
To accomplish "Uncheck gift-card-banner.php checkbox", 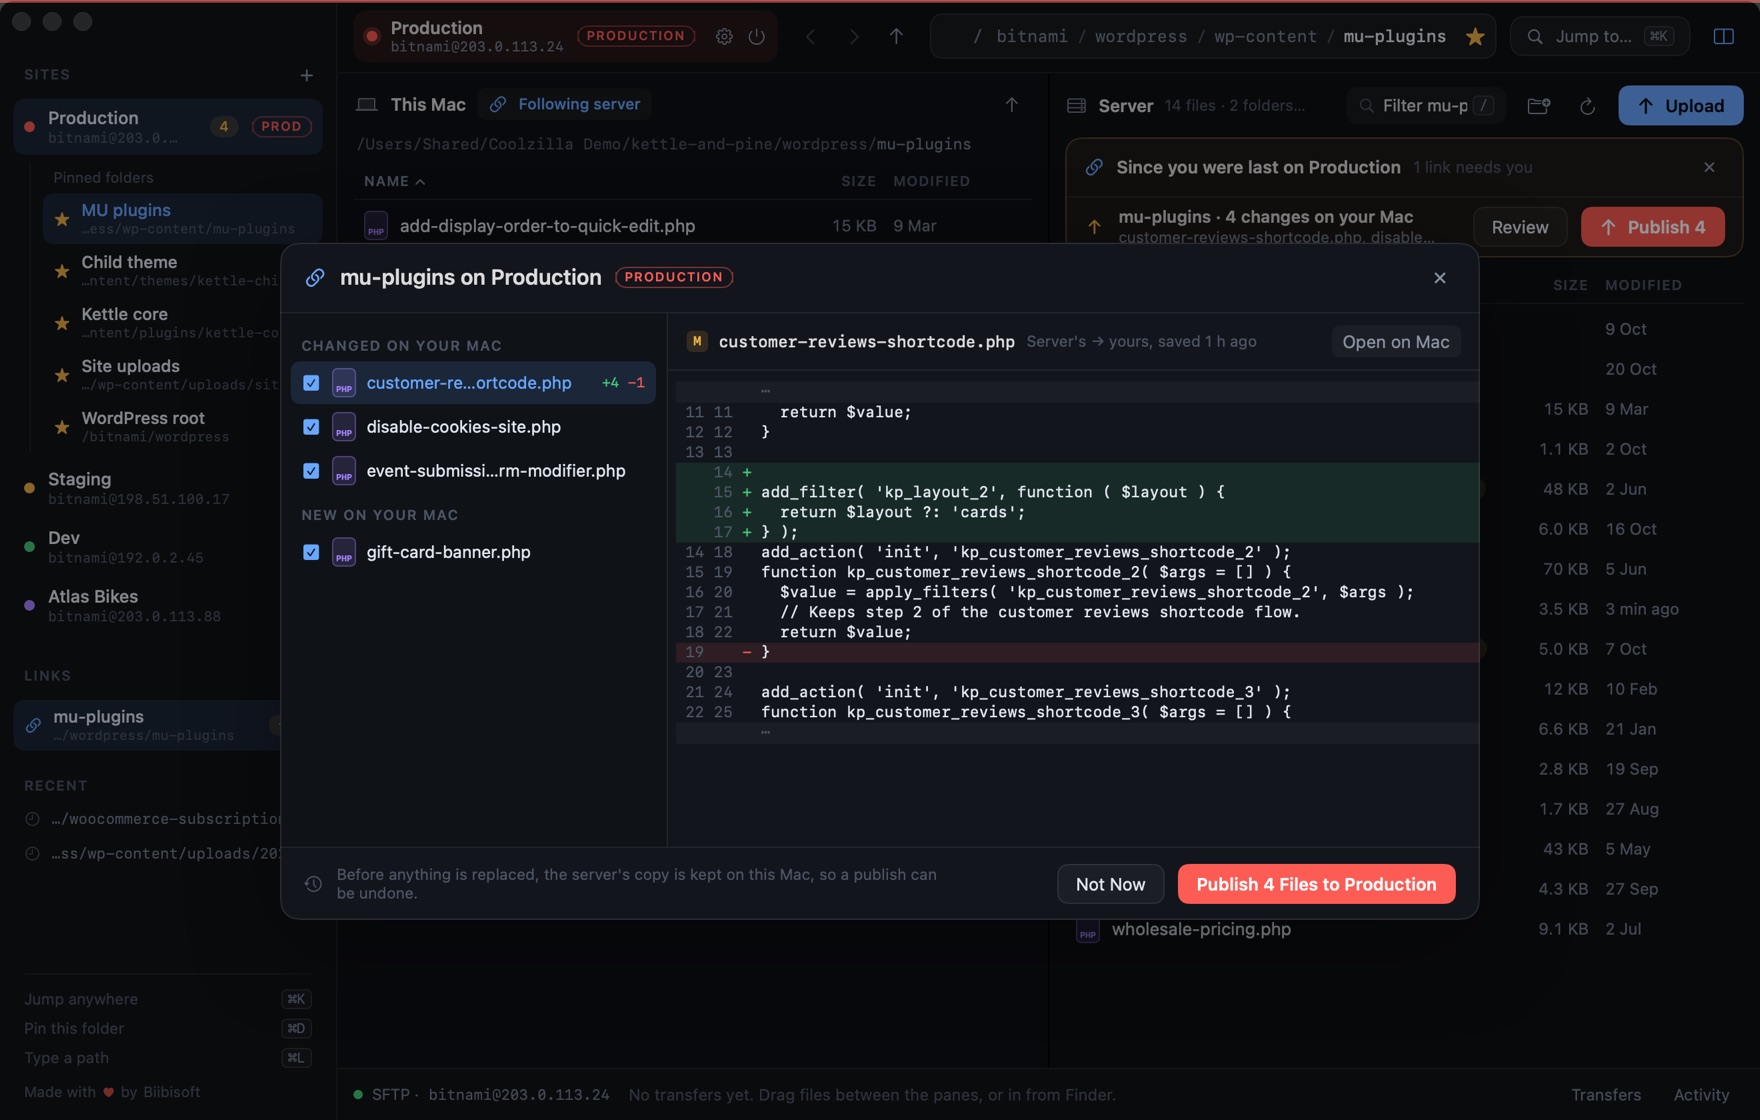I will pos(311,552).
